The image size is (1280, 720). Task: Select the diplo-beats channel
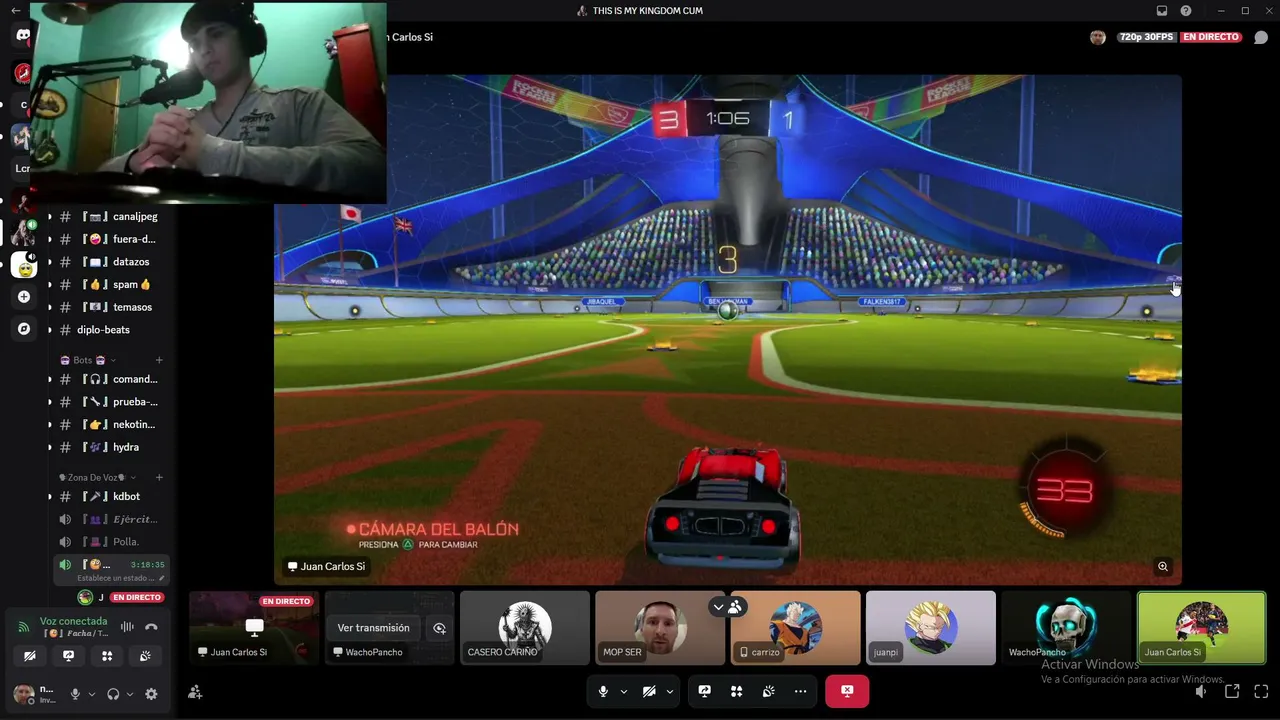click(x=108, y=330)
